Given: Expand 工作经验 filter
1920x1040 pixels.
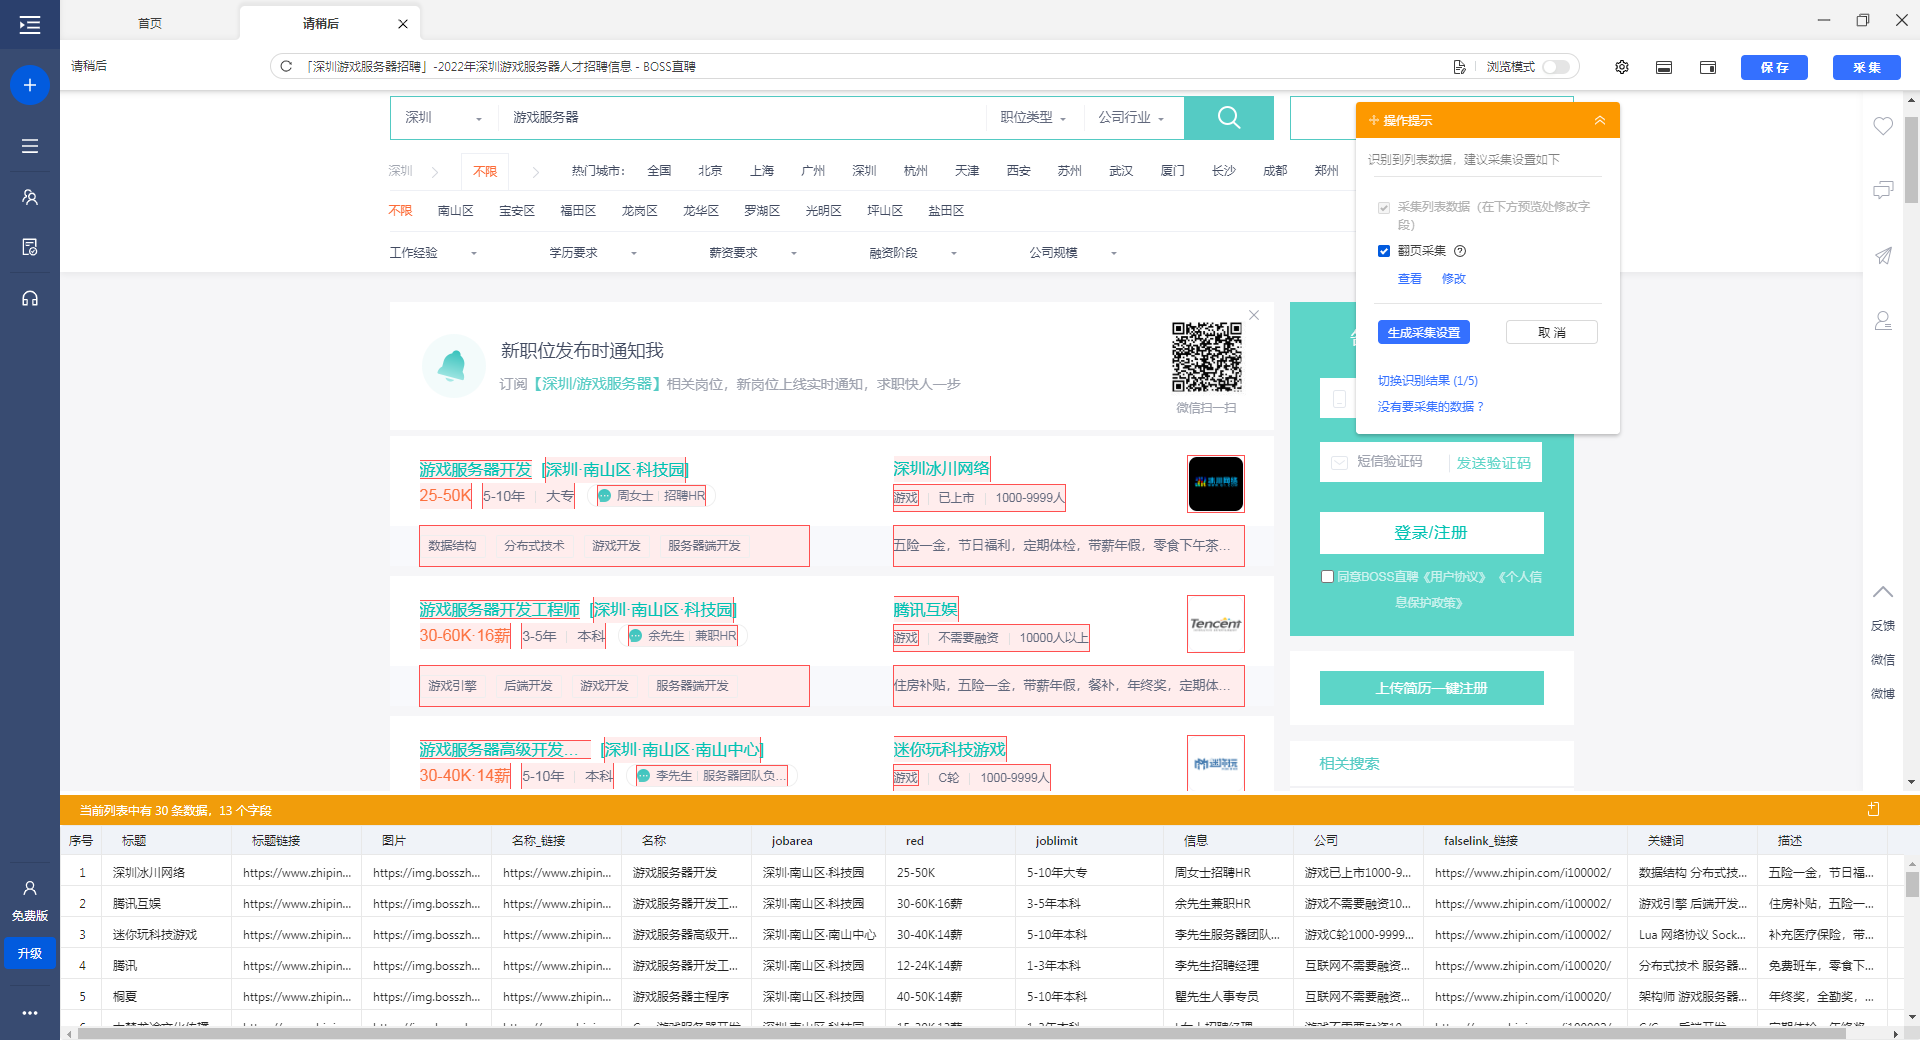Looking at the screenshot, I should click(433, 253).
